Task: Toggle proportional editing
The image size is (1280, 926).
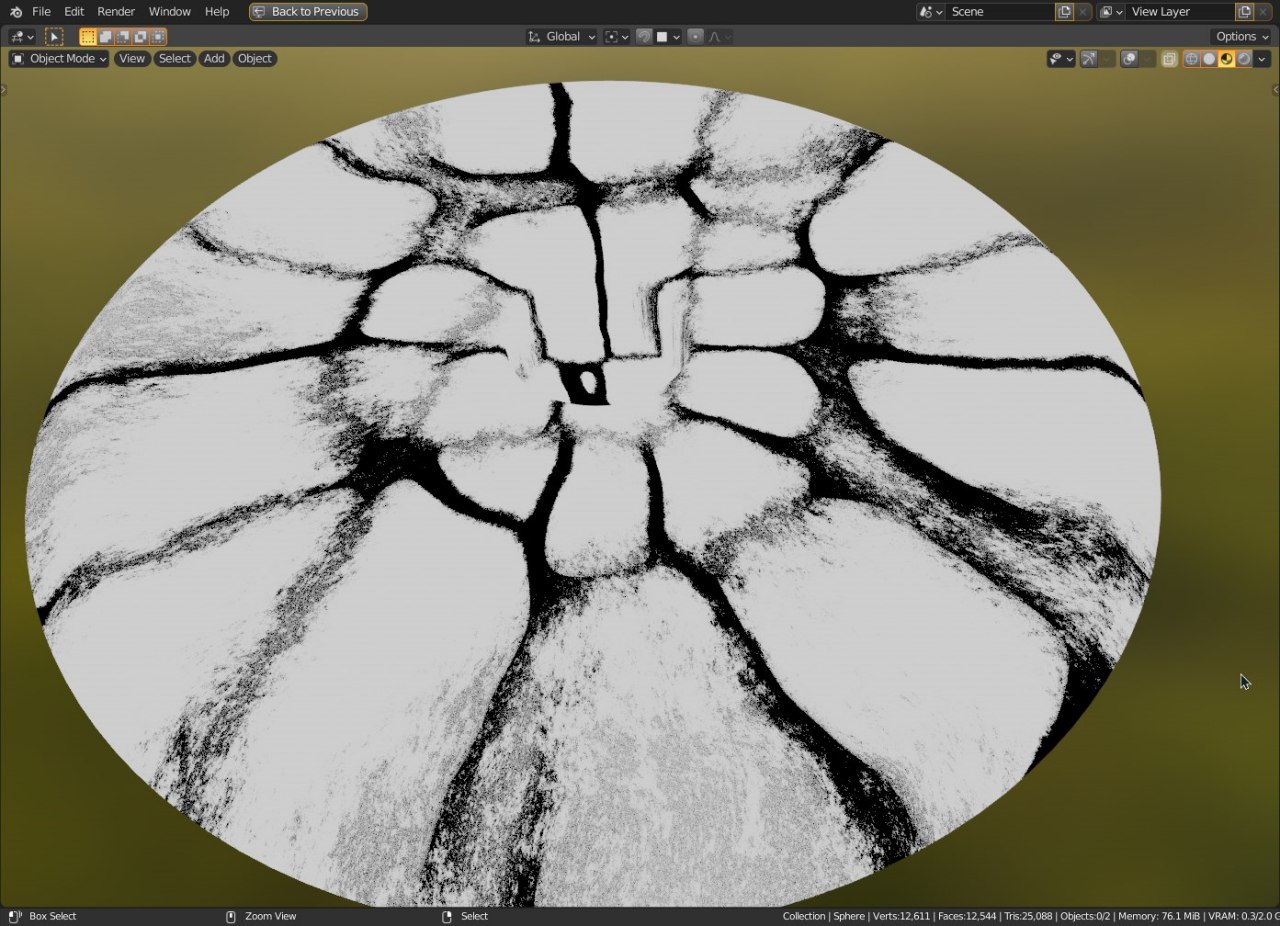Action: (696, 37)
